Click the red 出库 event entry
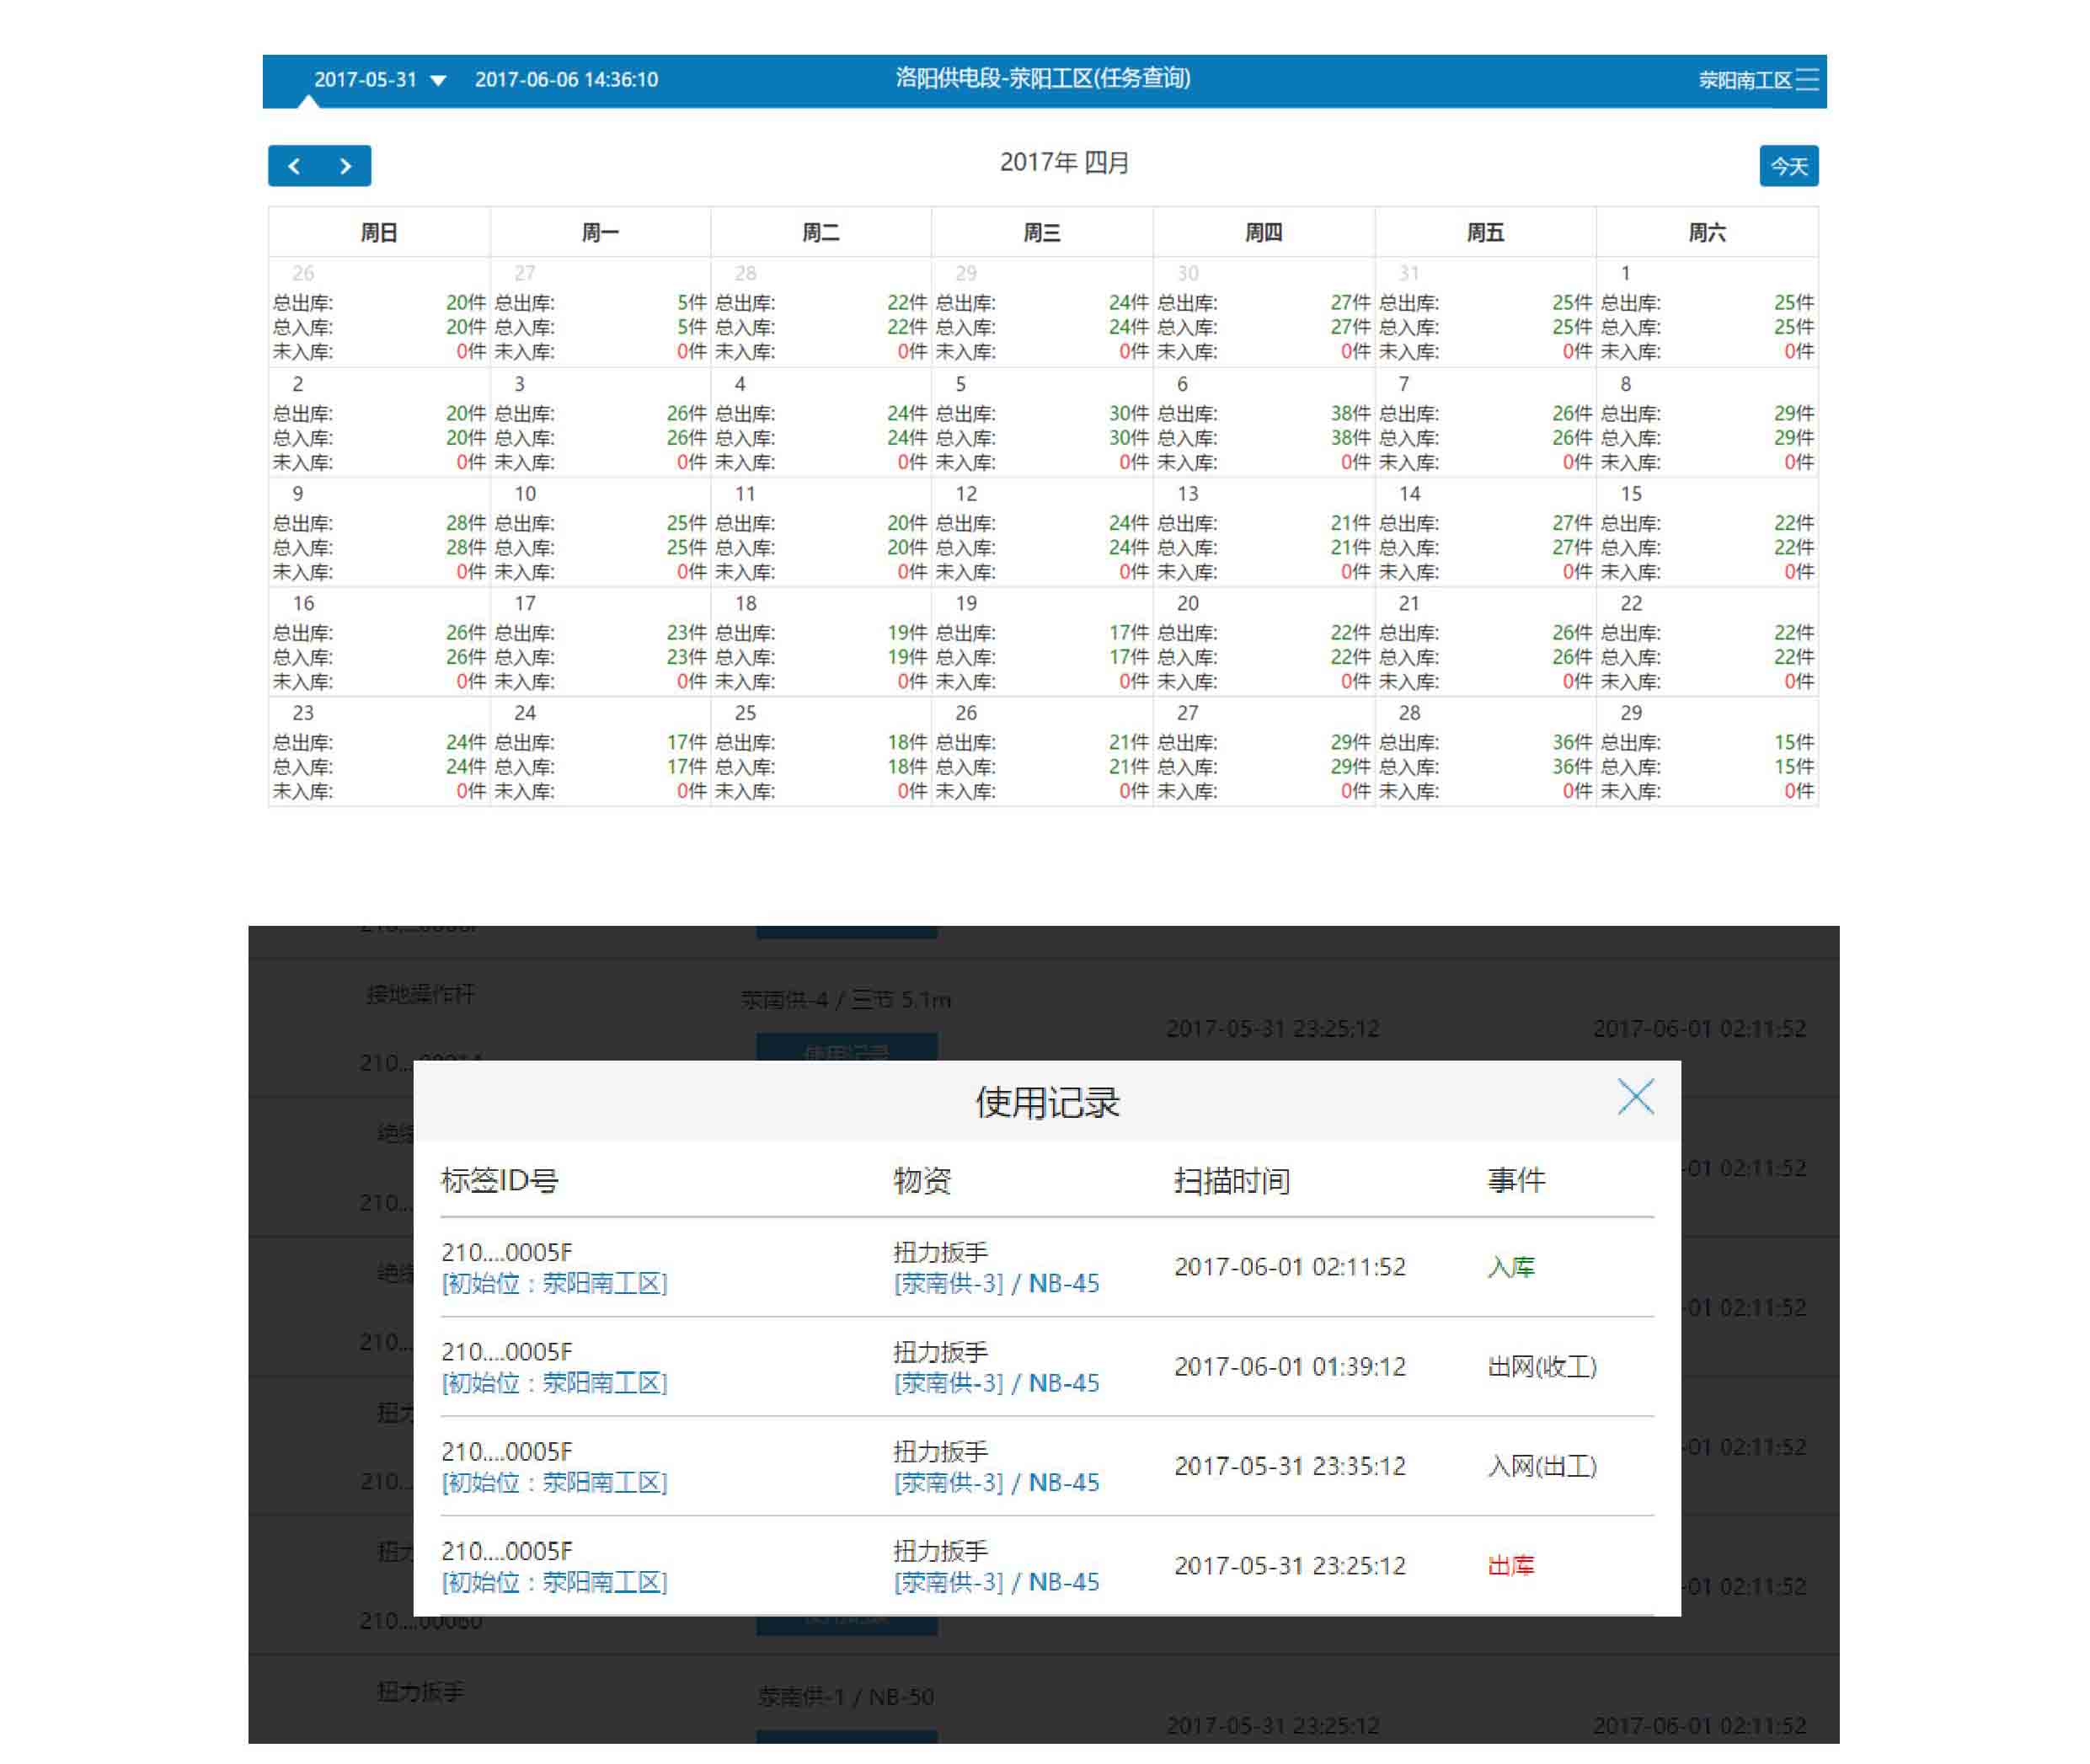This screenshot has height=1764, width=2090. point(1510,1565)
